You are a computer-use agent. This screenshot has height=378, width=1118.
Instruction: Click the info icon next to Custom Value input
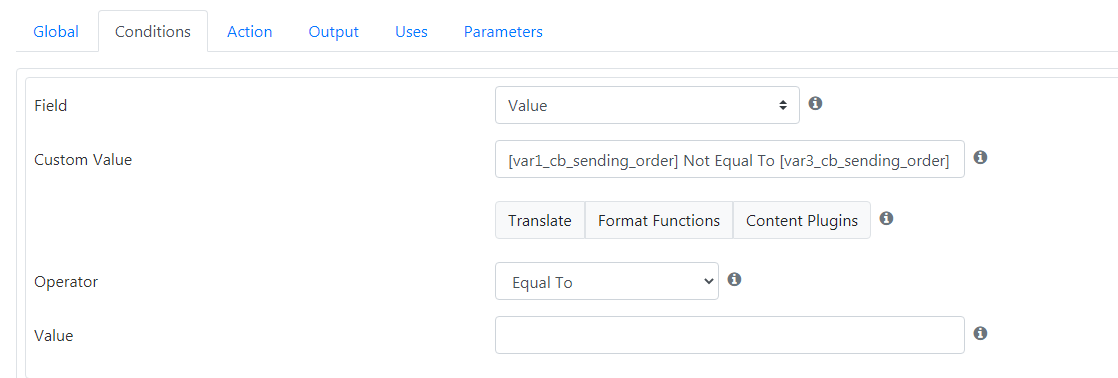pos(980,157)
